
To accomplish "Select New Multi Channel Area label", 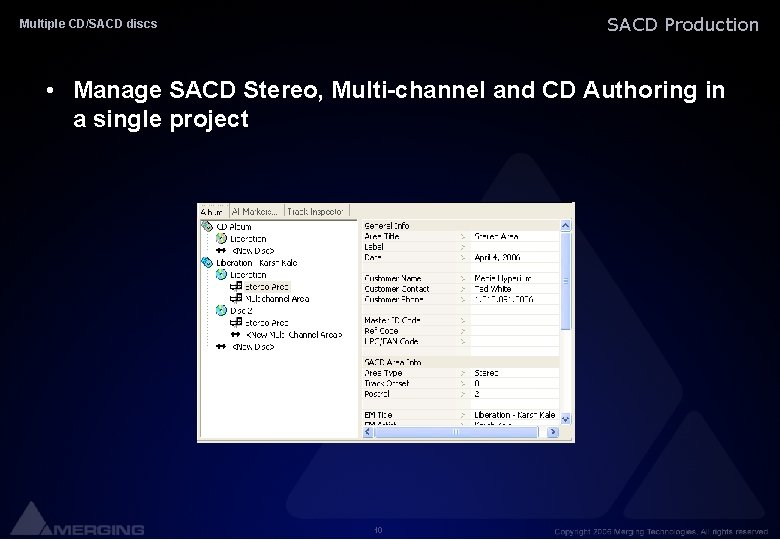I will click(x=294, y=335).
